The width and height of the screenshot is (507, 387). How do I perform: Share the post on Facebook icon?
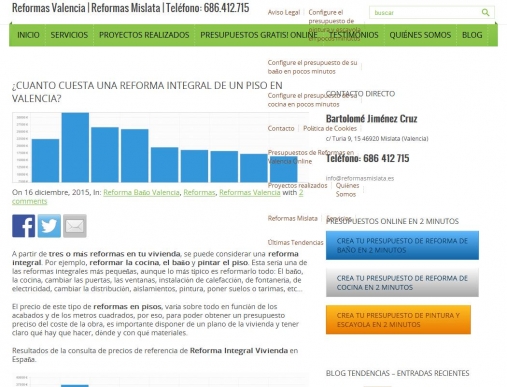tap(24, 226)
